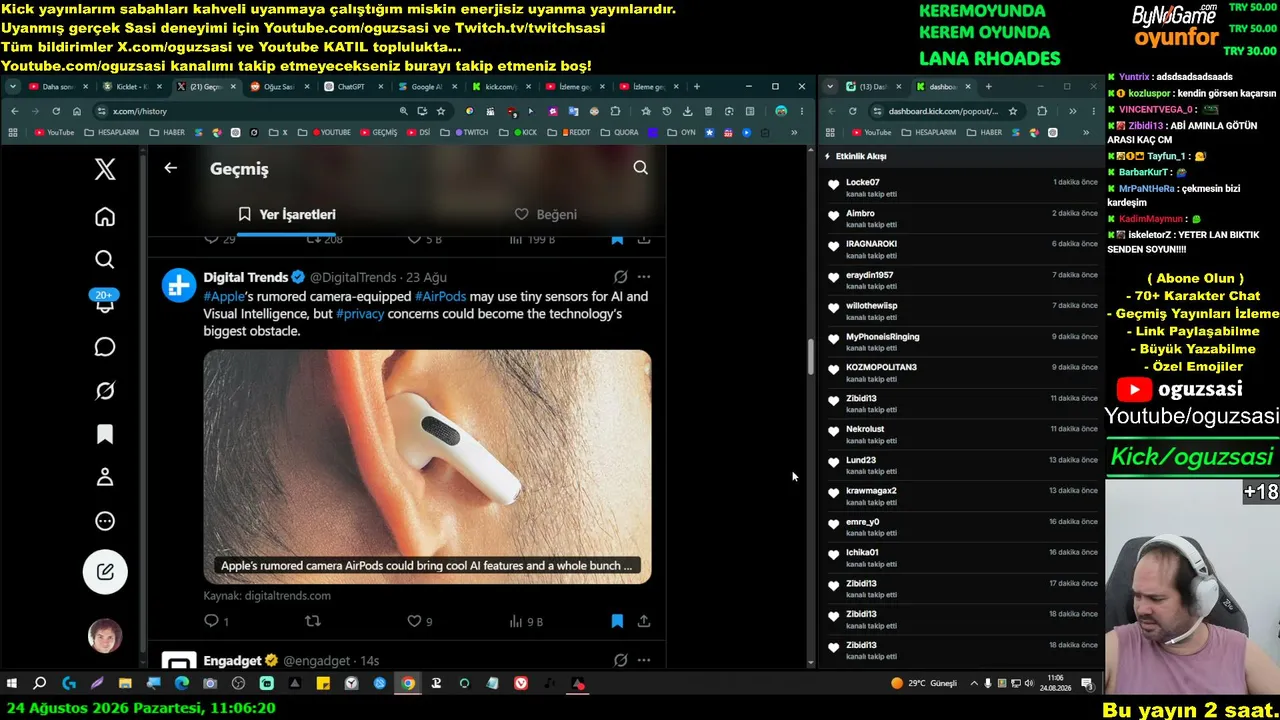Open the Engadget account name

(233, 661)
